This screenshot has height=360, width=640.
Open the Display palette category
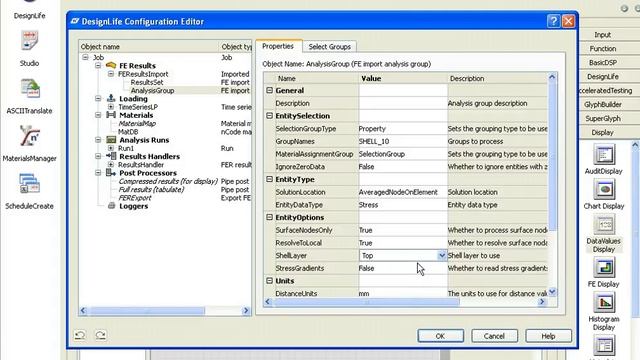click(x=602, y=132)
